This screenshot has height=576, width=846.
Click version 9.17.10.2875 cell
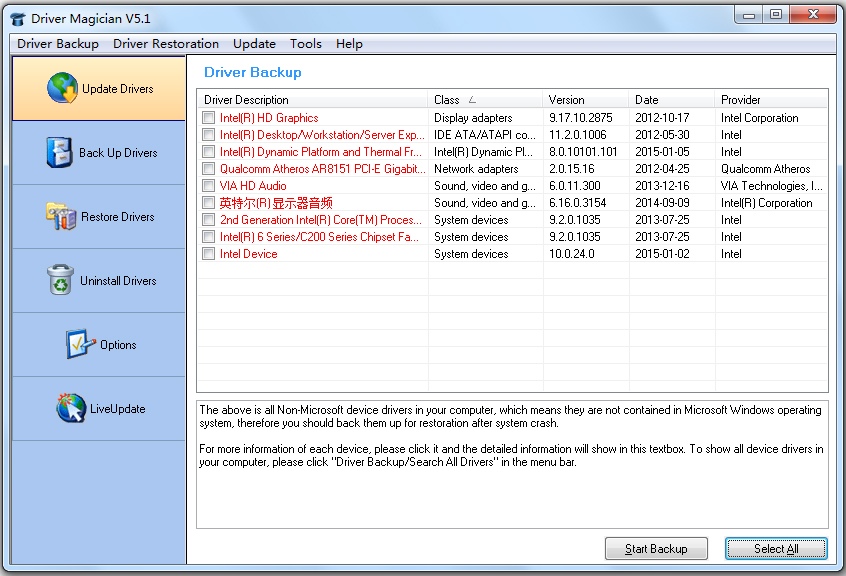581,118
